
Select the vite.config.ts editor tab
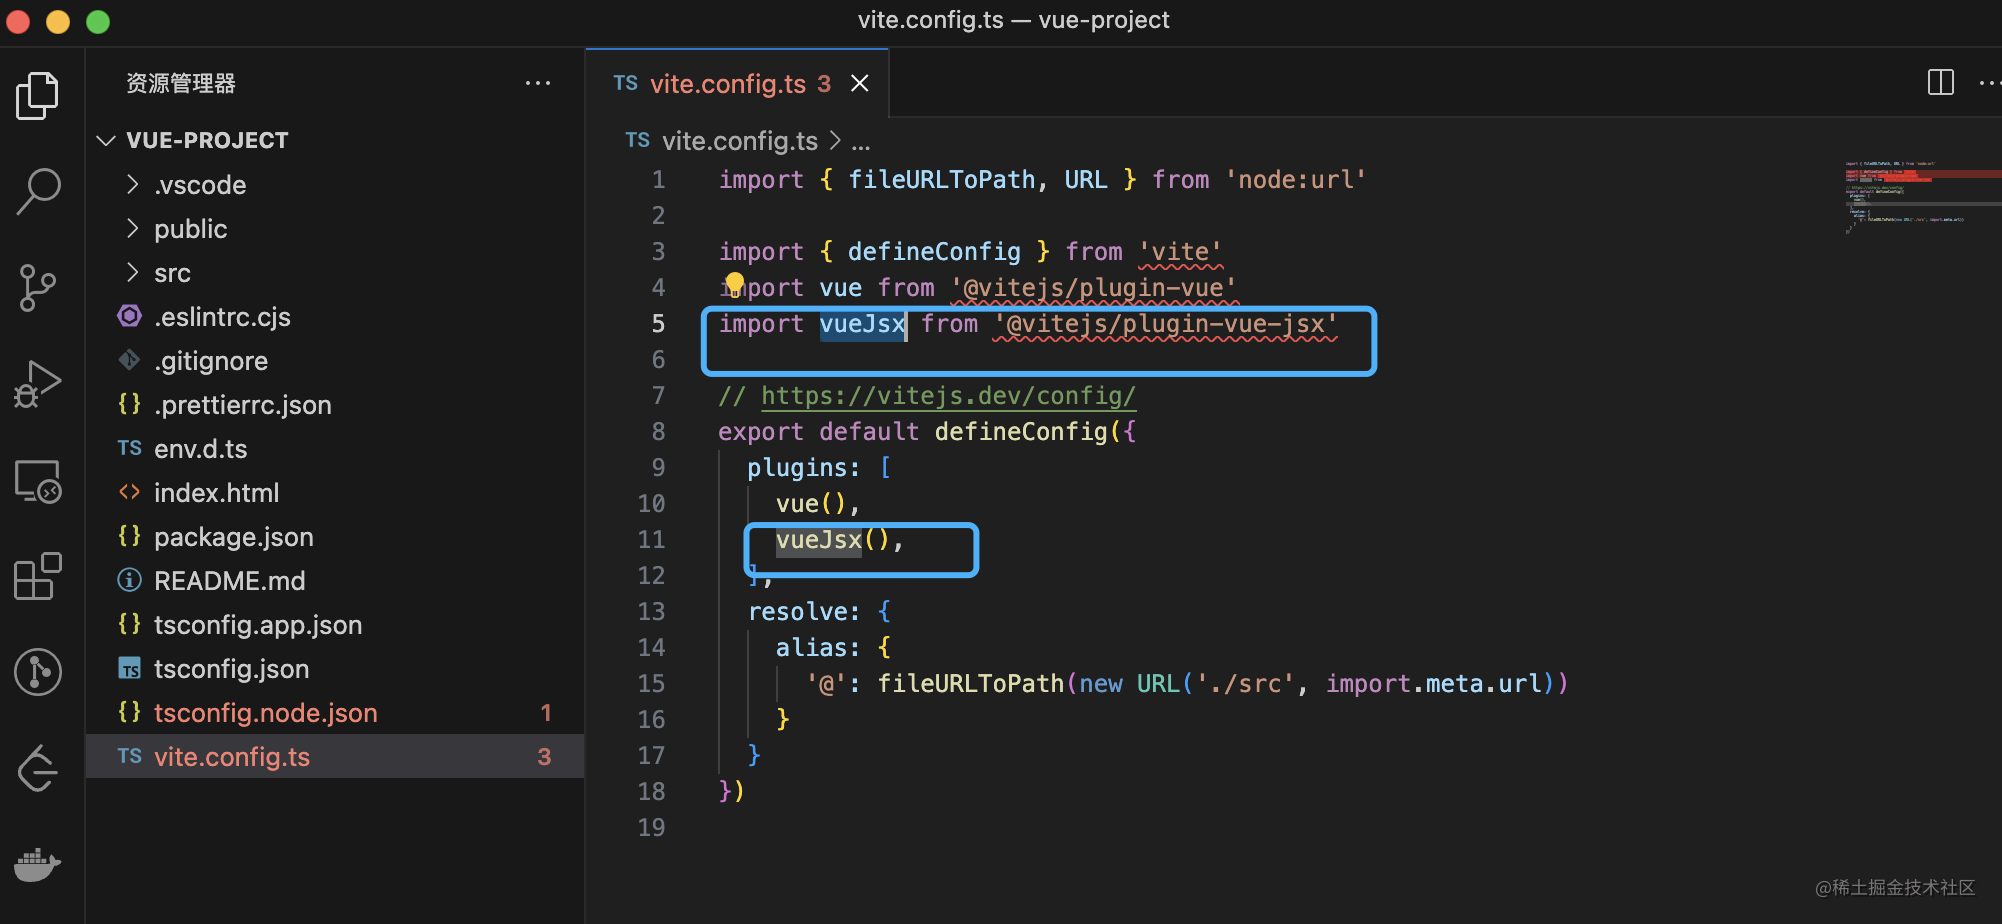click(737, 84)
